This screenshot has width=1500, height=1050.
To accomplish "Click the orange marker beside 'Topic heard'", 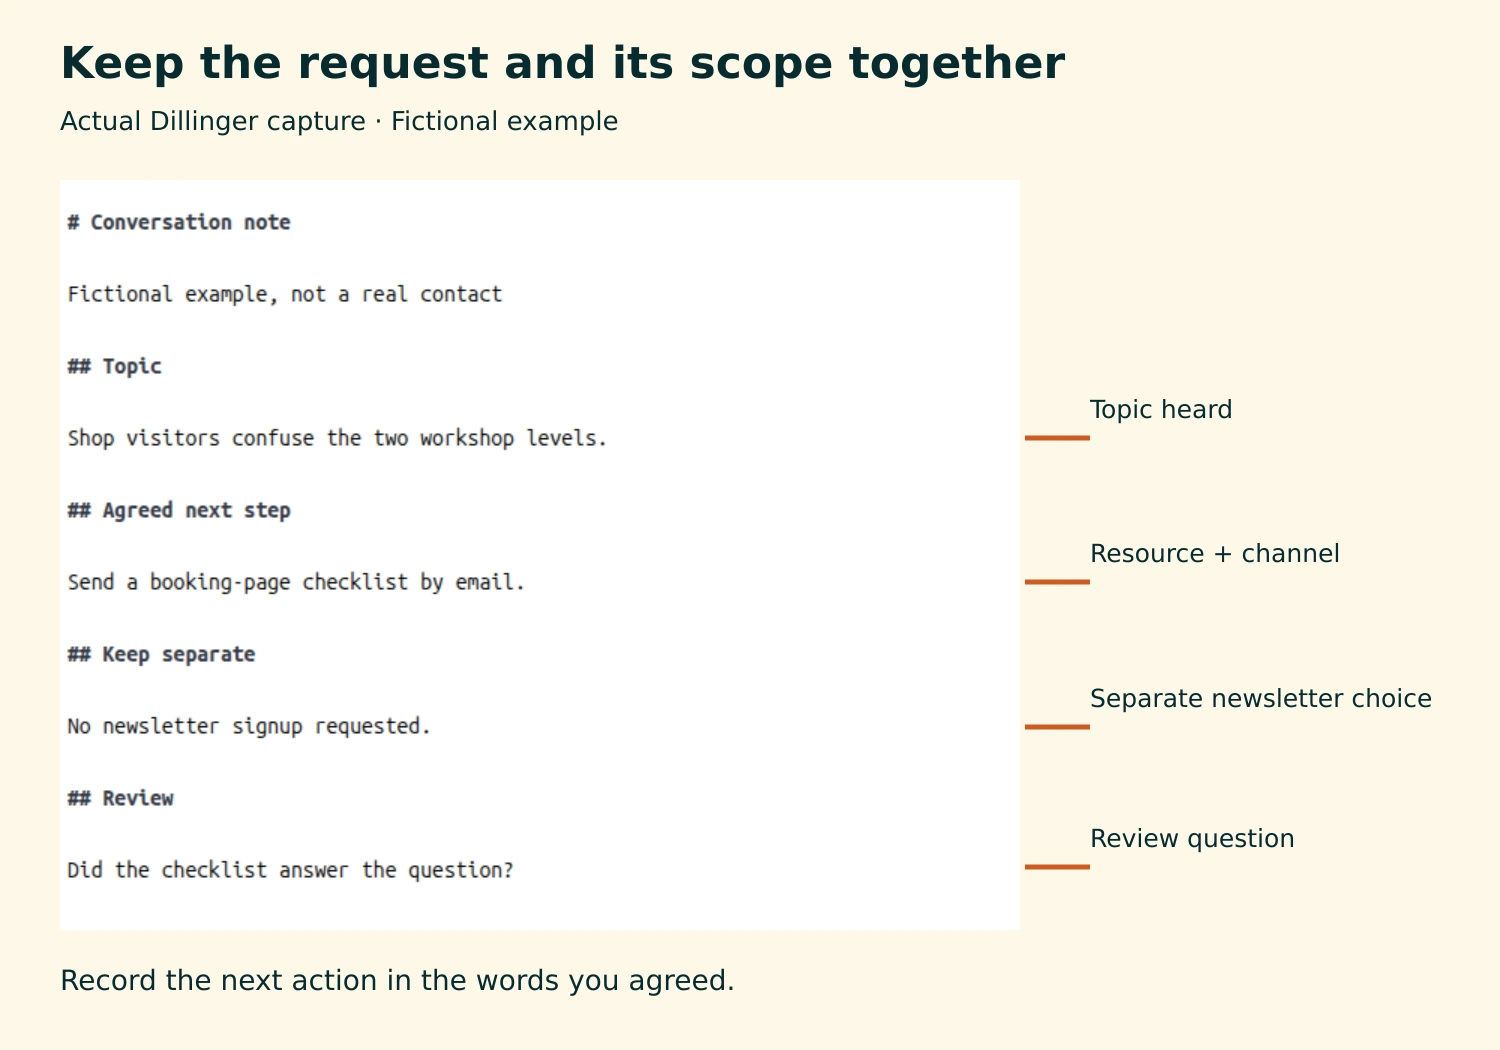I will click(x=1057, y=438).
